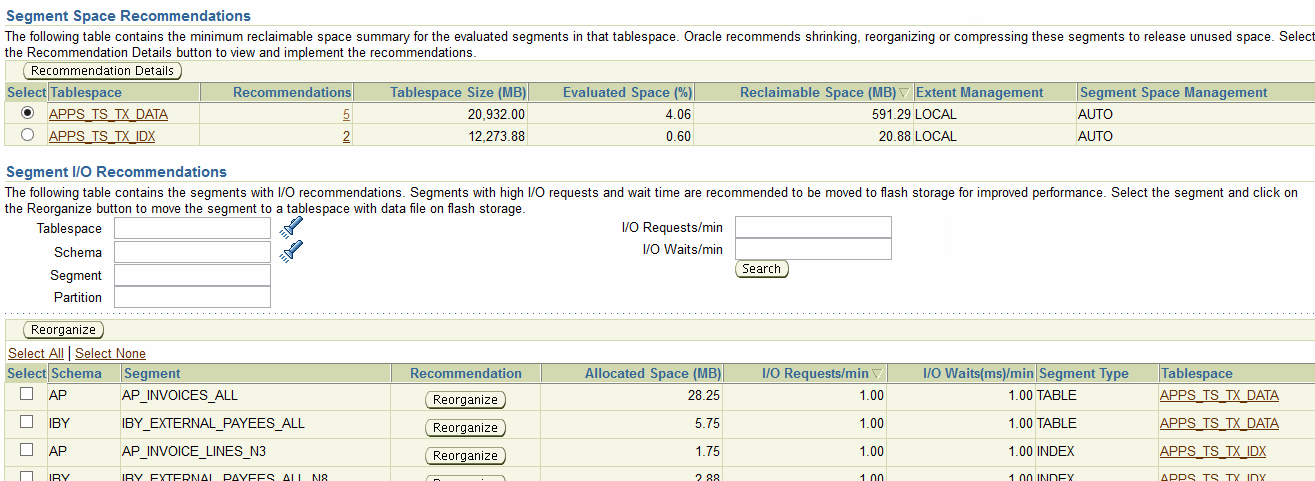Click the Reorganize button above the table
The width and height of the screenshot is (1315, 481).
coord(63,330)
